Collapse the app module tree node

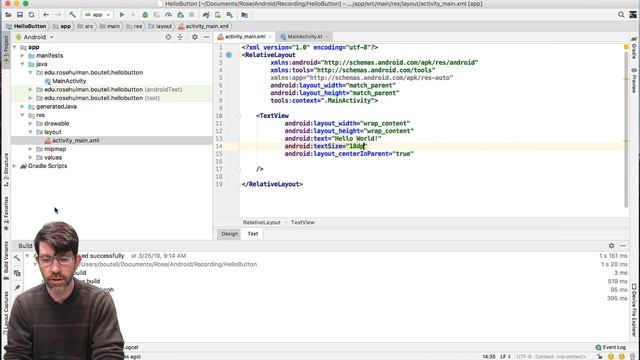15,47
